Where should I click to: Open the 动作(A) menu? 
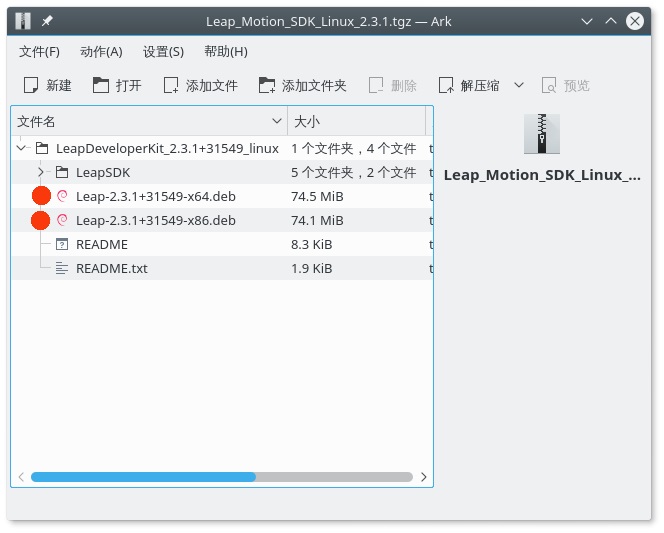[101, 52]
